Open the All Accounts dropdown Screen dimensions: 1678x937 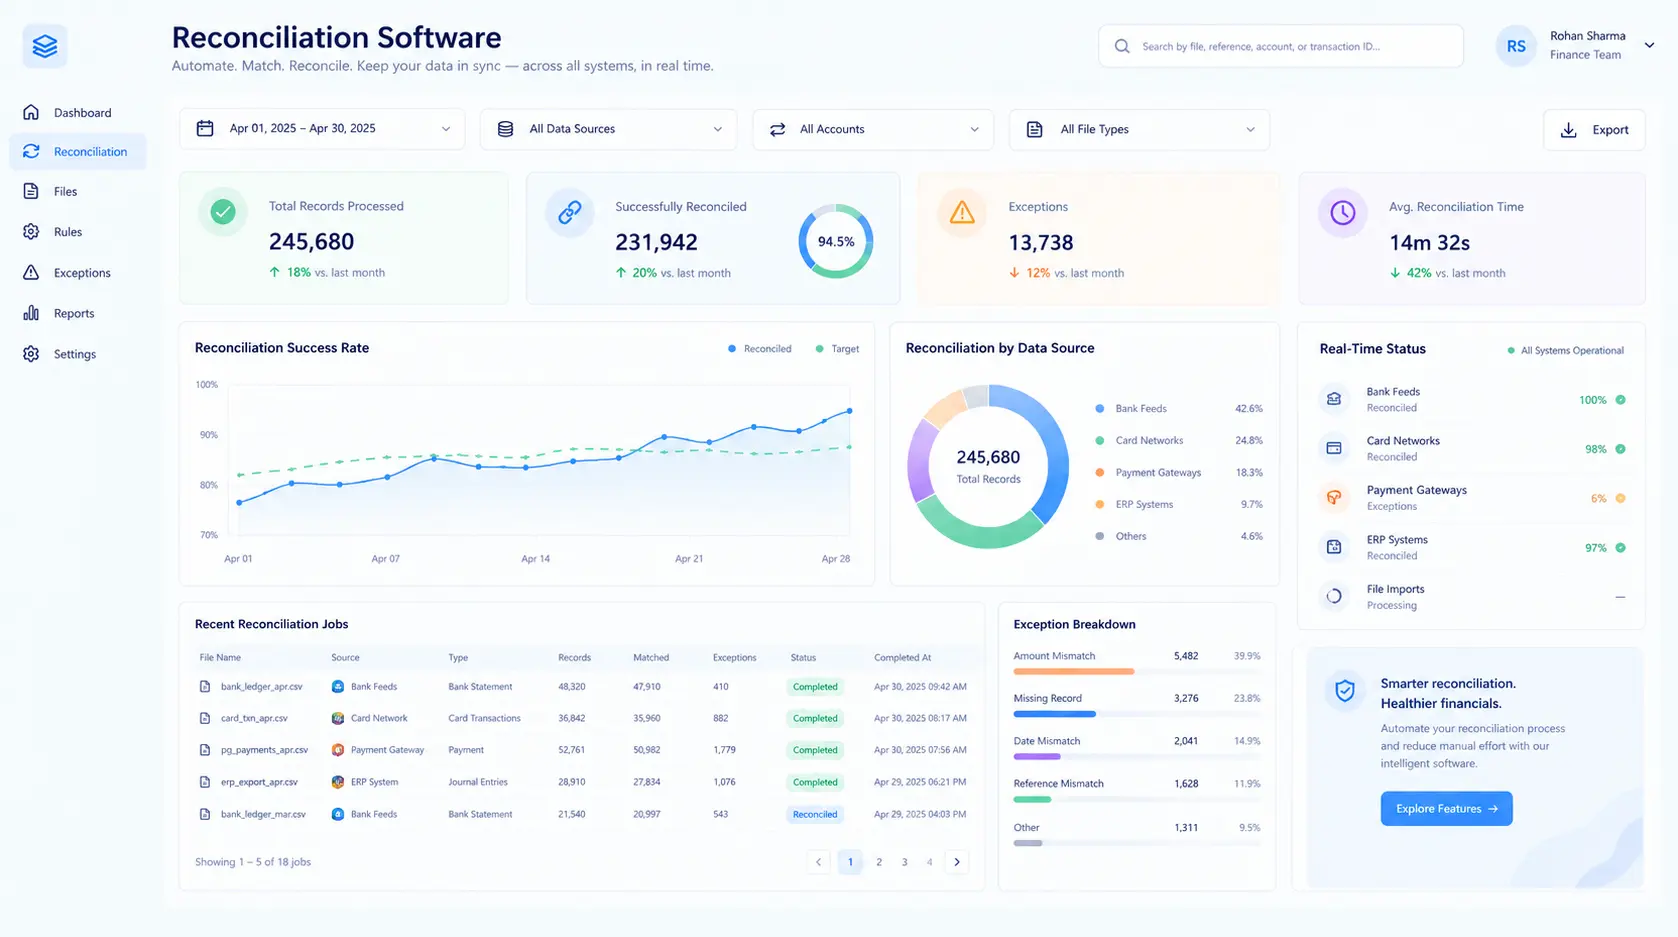click(x=873, y=129)
